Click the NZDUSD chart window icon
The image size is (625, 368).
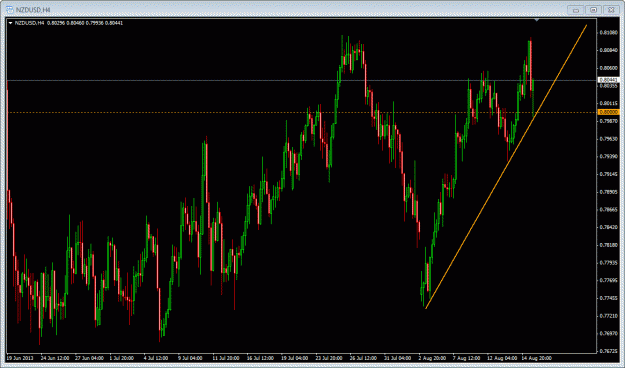click(10, 9)
